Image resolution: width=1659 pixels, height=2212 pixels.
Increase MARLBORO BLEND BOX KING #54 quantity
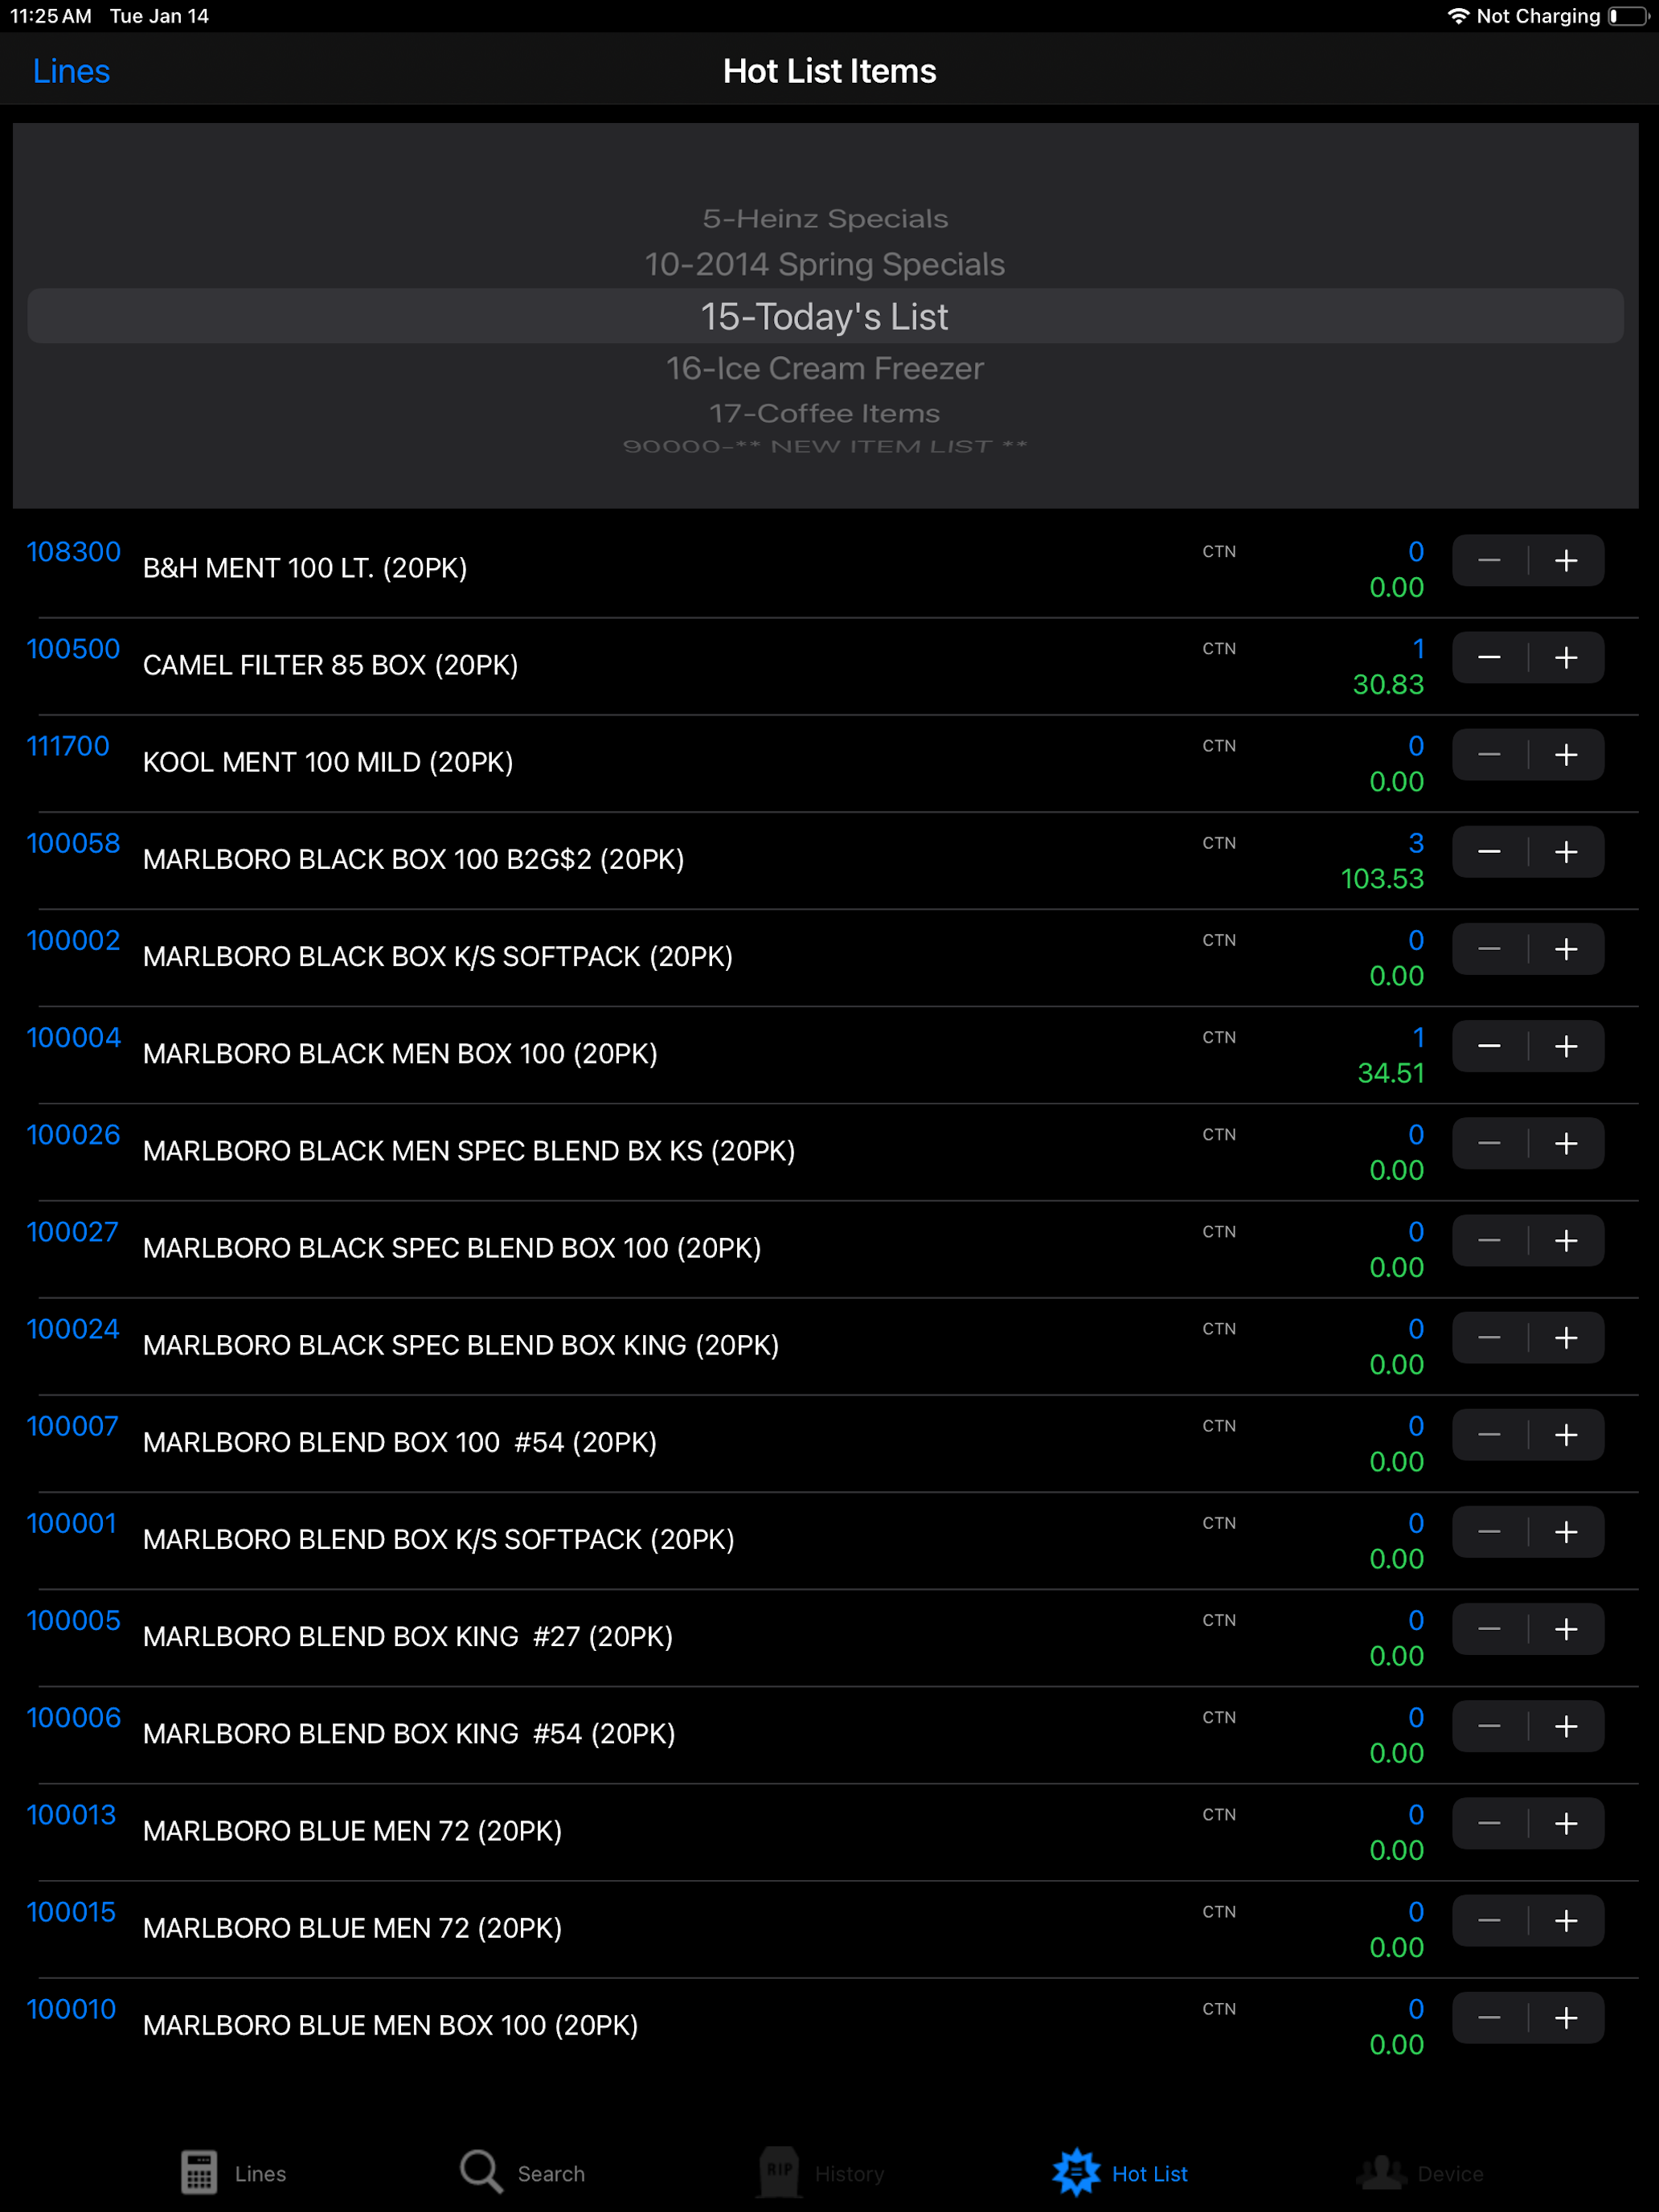click(x=1566, y=1725)
